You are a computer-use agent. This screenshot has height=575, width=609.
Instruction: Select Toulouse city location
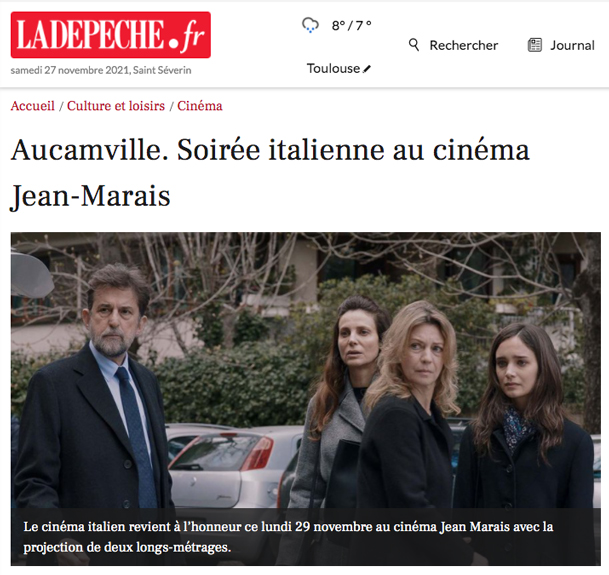(x=333, y=68)
